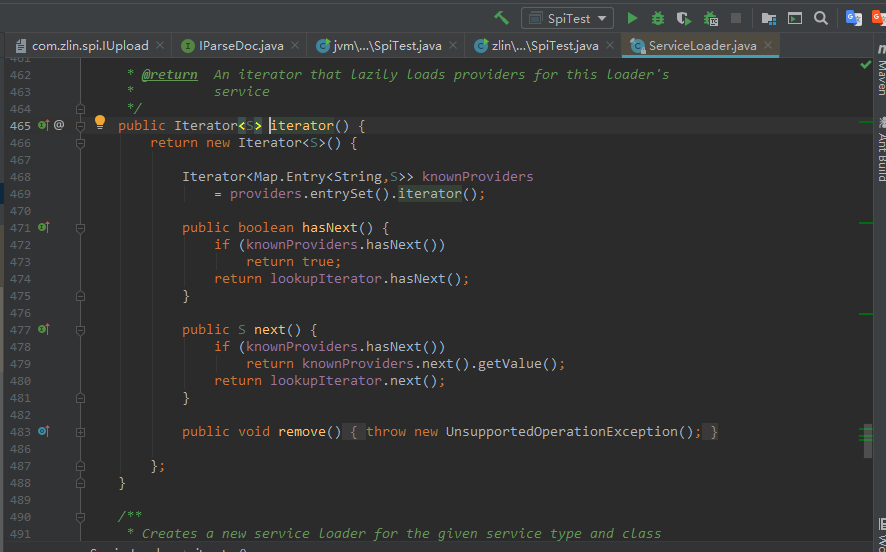Switch to zlin\...\SpiTest.java tab

pyautogui.click(x=545, y=46)
